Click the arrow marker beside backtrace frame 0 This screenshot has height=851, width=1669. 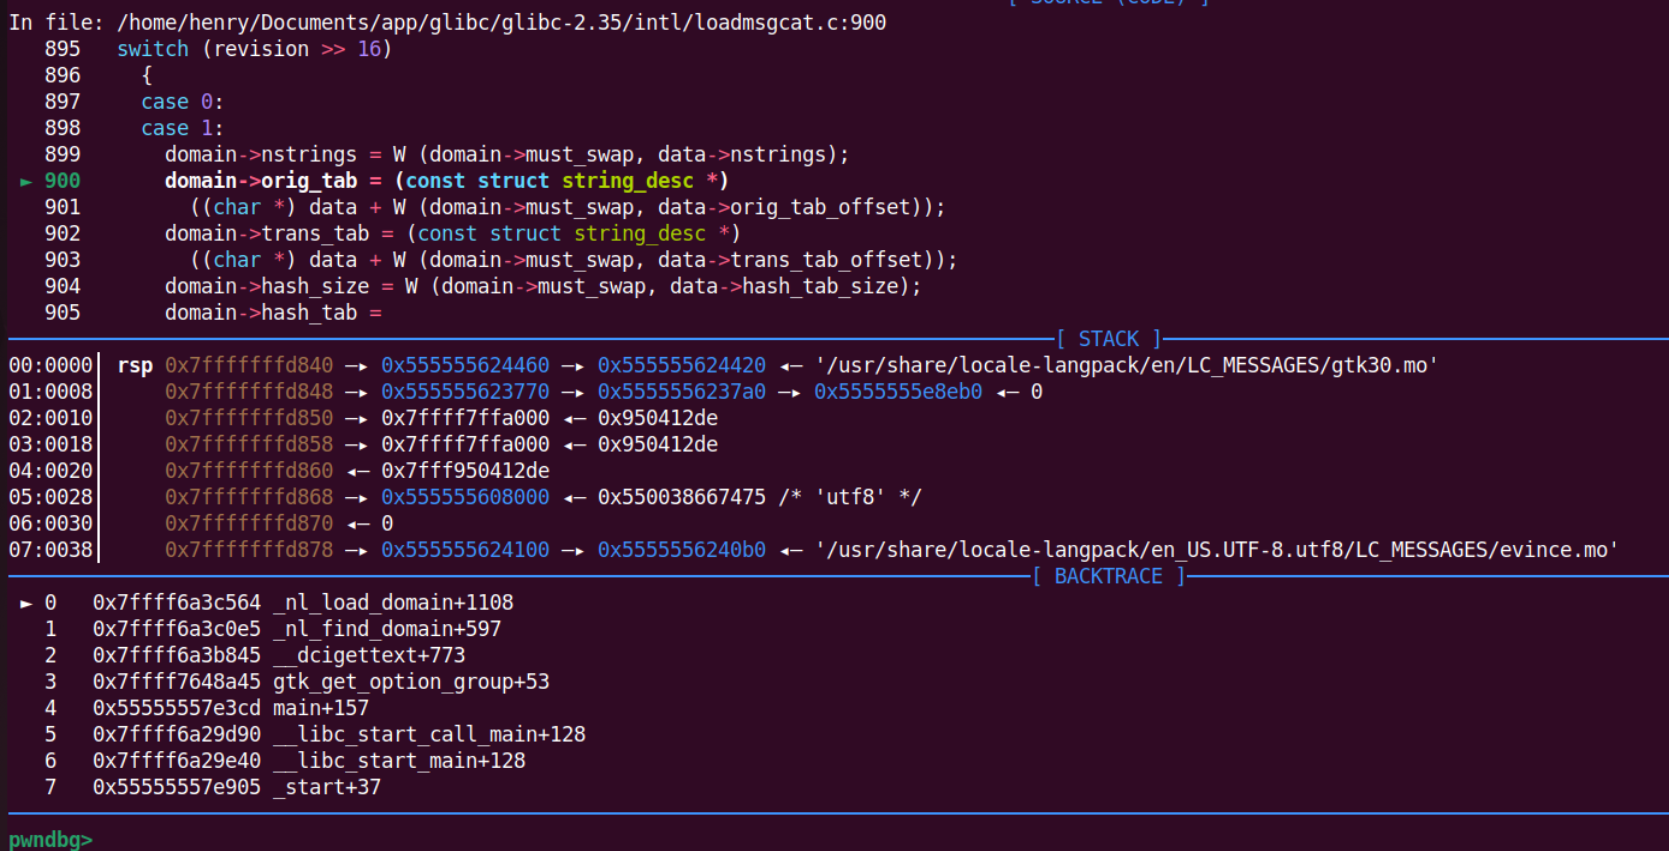pyautogui.click(x=26, y=603)
